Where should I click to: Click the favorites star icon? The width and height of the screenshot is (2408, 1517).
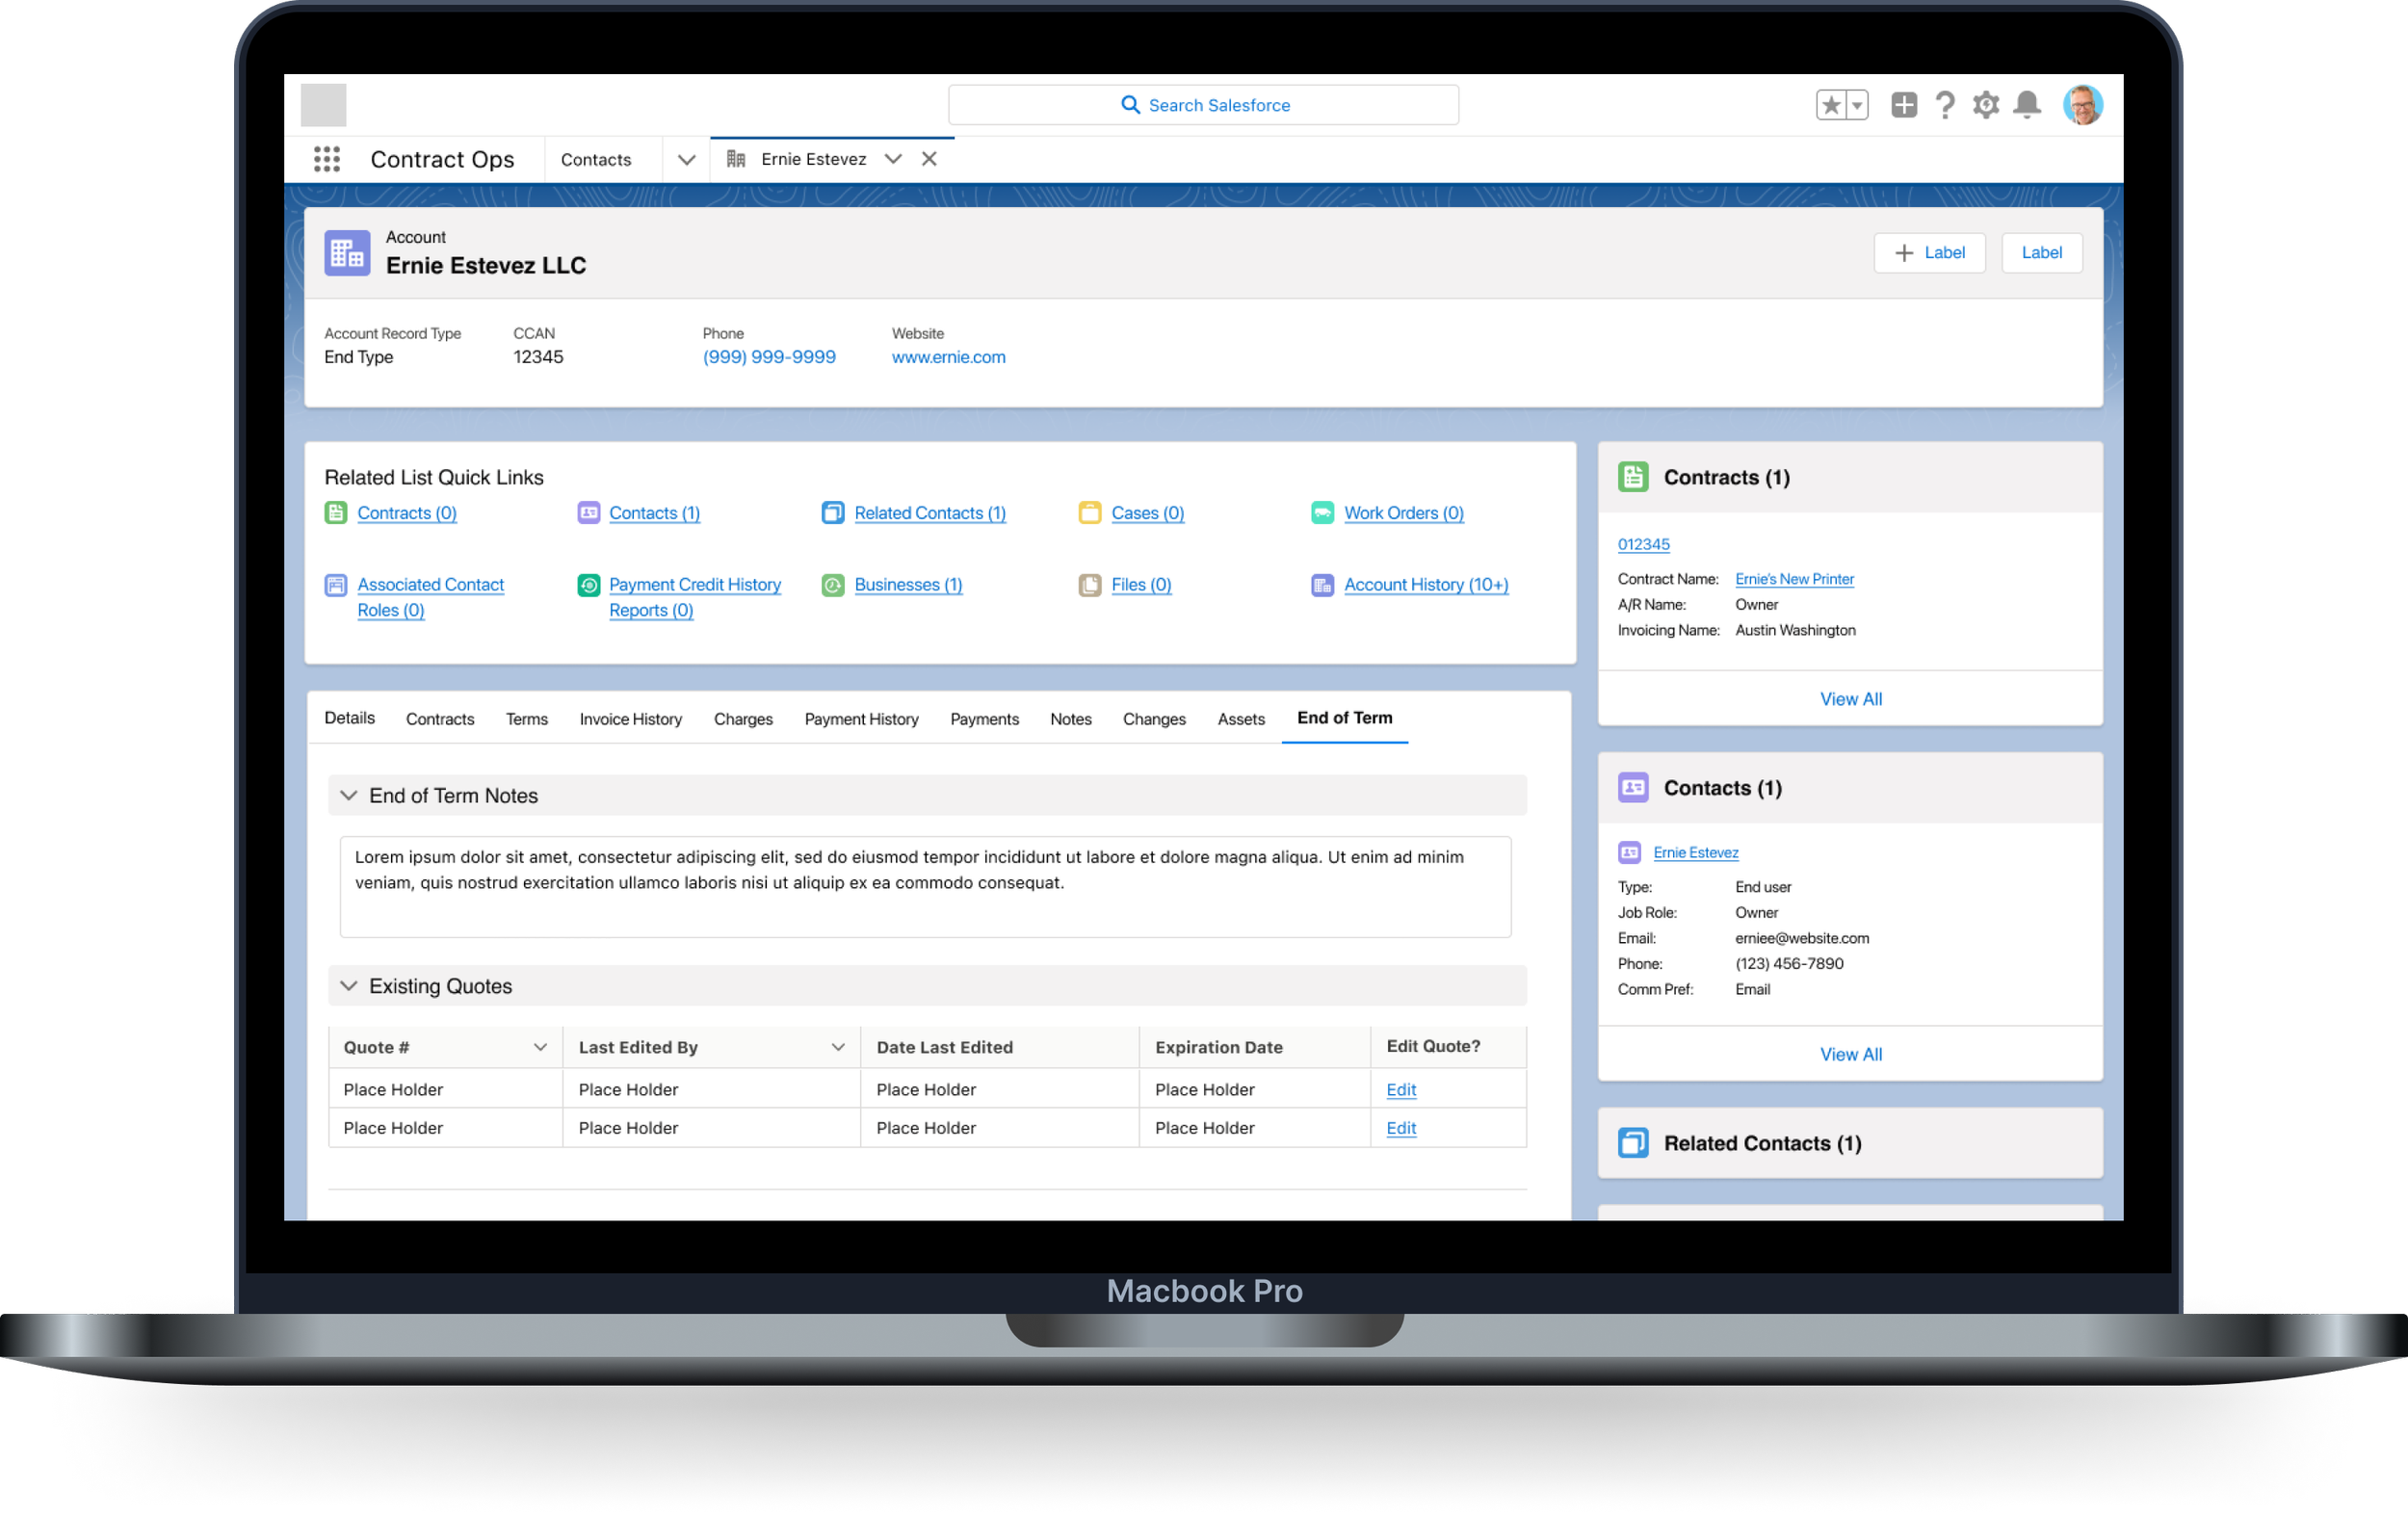[x=1830, y=105]
